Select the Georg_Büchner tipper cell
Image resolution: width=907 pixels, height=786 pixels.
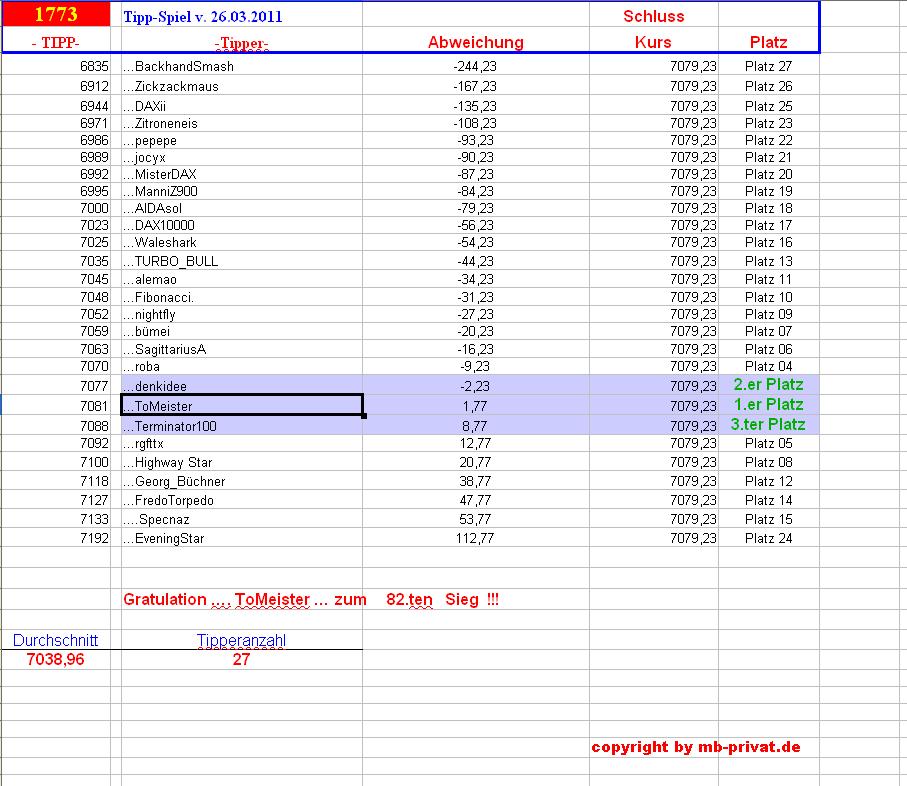(242, 481)
